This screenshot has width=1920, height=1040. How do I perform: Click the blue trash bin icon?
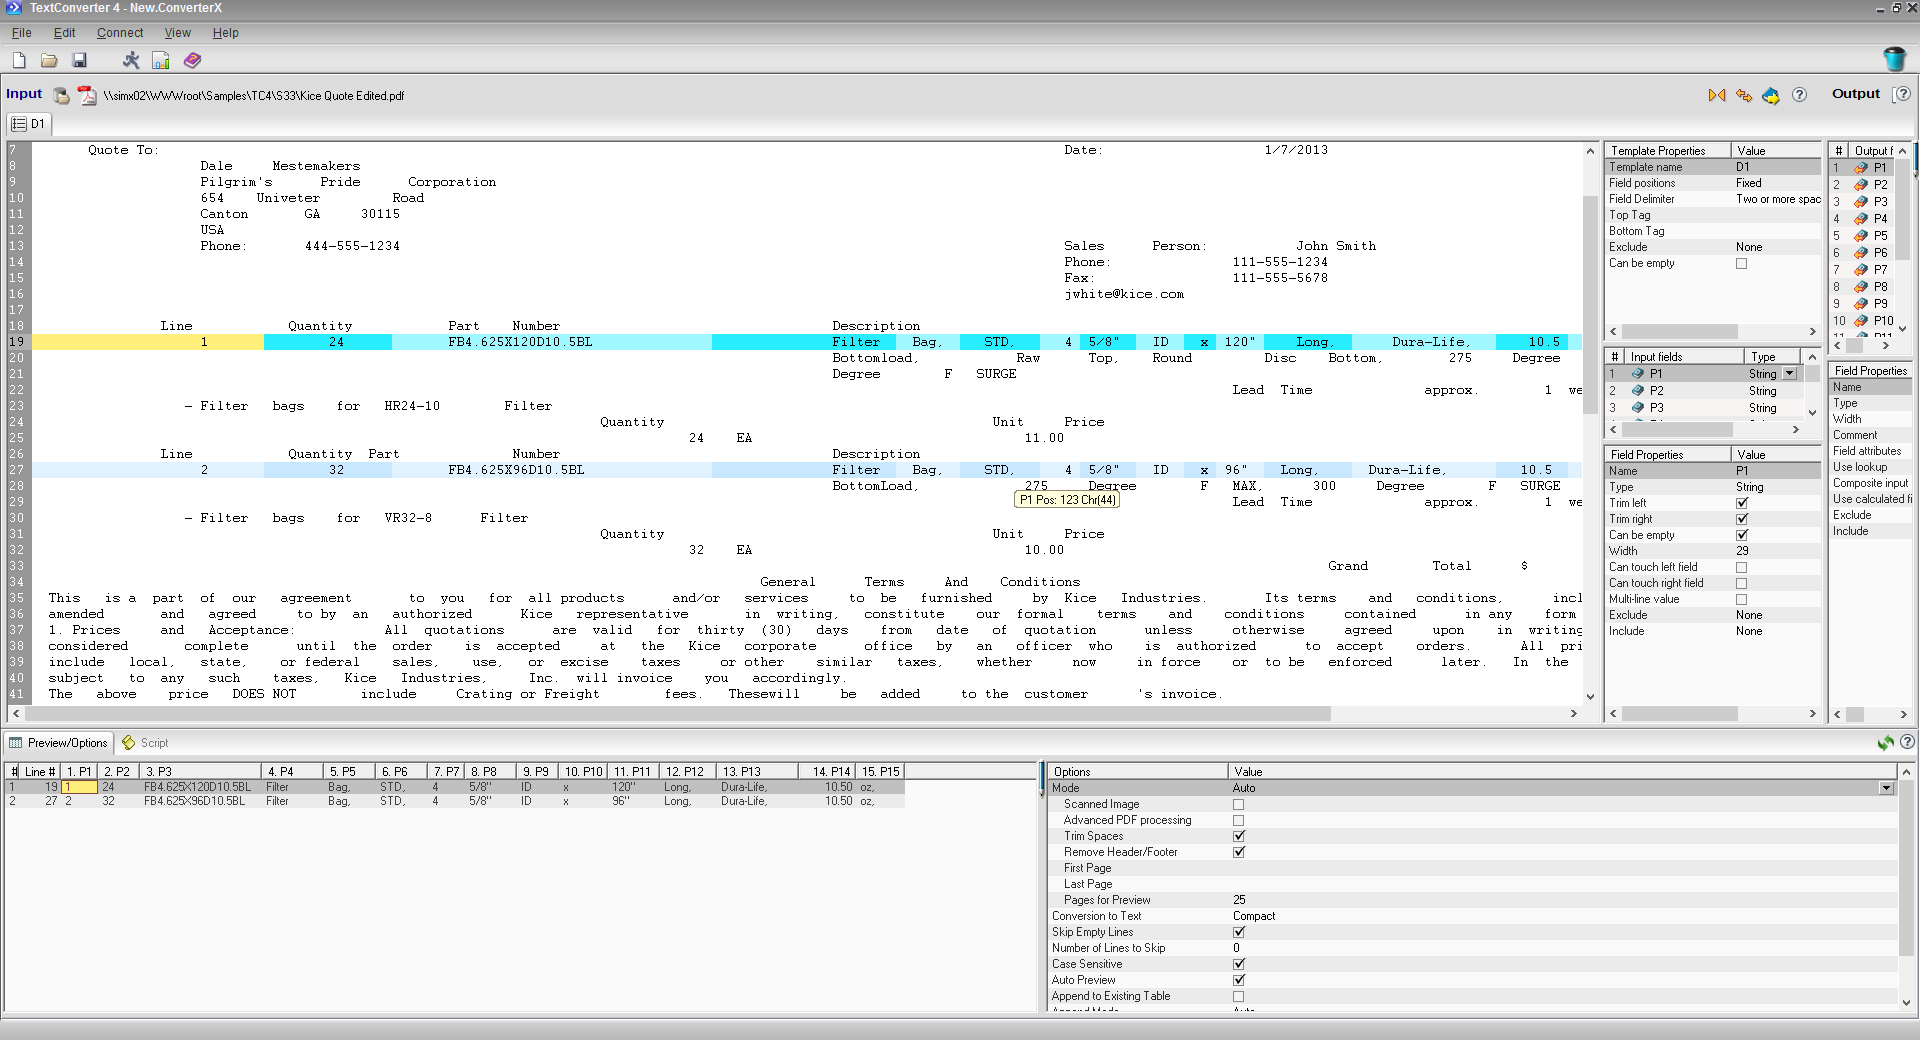click(1894, 59)
